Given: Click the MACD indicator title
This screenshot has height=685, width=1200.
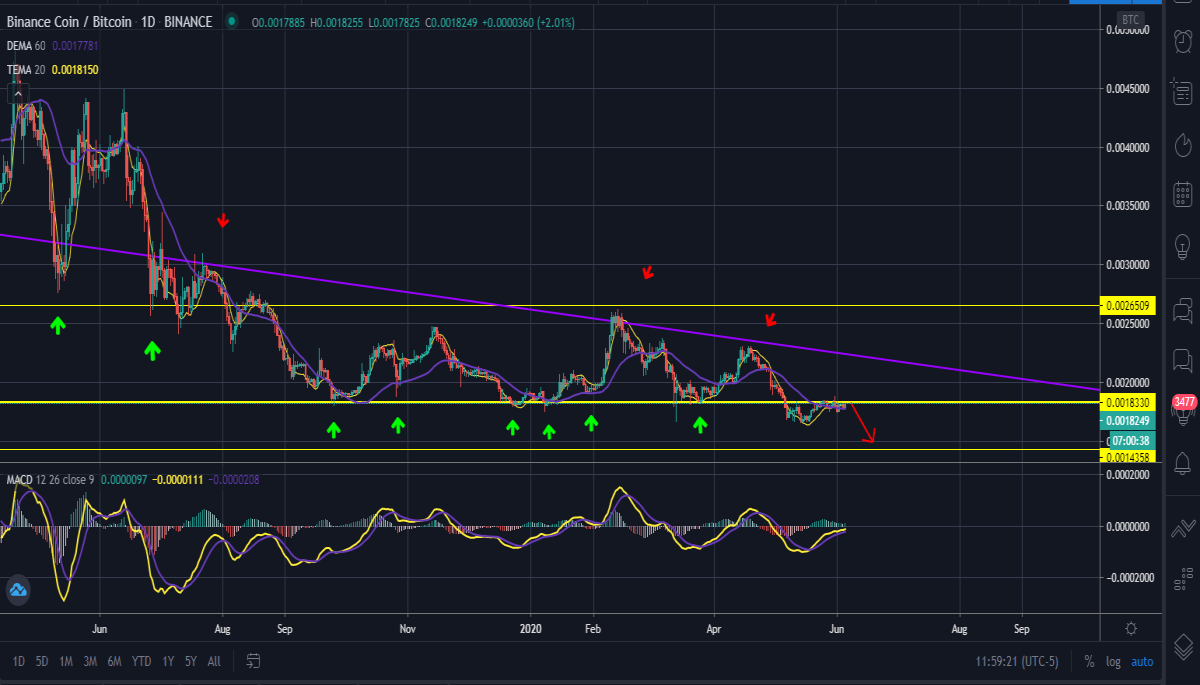Looking at the screenshot, I should click(x=20, y=480).
